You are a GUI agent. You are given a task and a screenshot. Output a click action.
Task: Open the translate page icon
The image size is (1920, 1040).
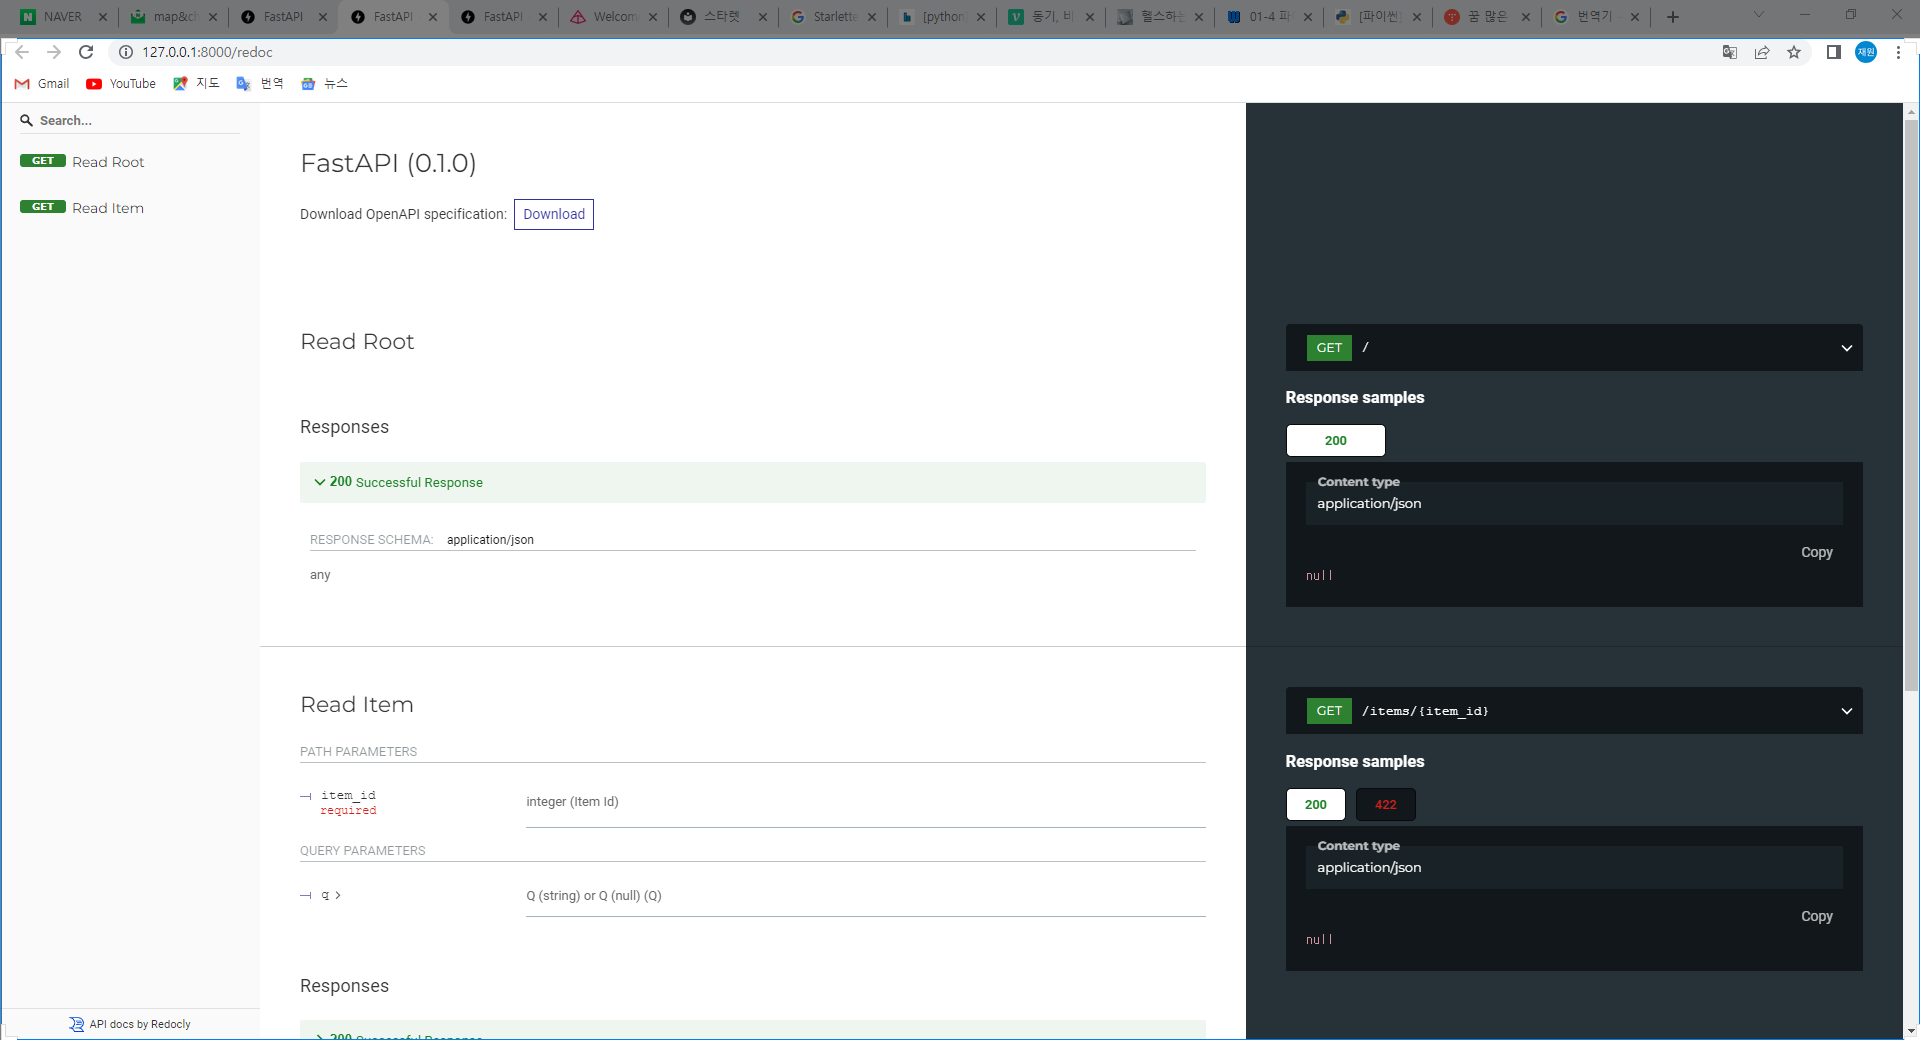click(1730, 52)
